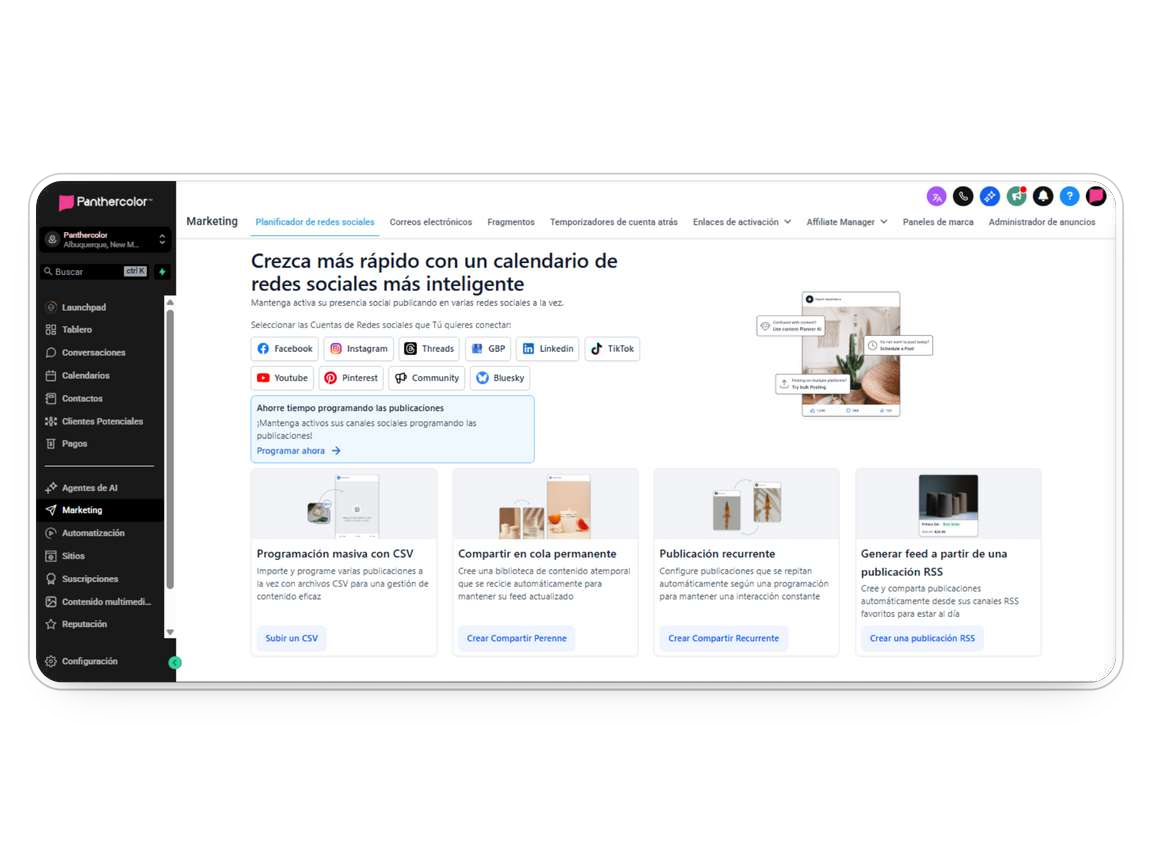Open Calendarios in the sidebar

tap(85, 375)
